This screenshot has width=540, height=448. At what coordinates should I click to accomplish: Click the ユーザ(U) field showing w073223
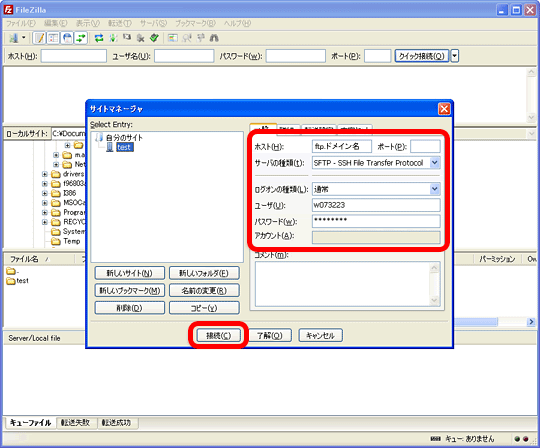(x=376, y=205)
